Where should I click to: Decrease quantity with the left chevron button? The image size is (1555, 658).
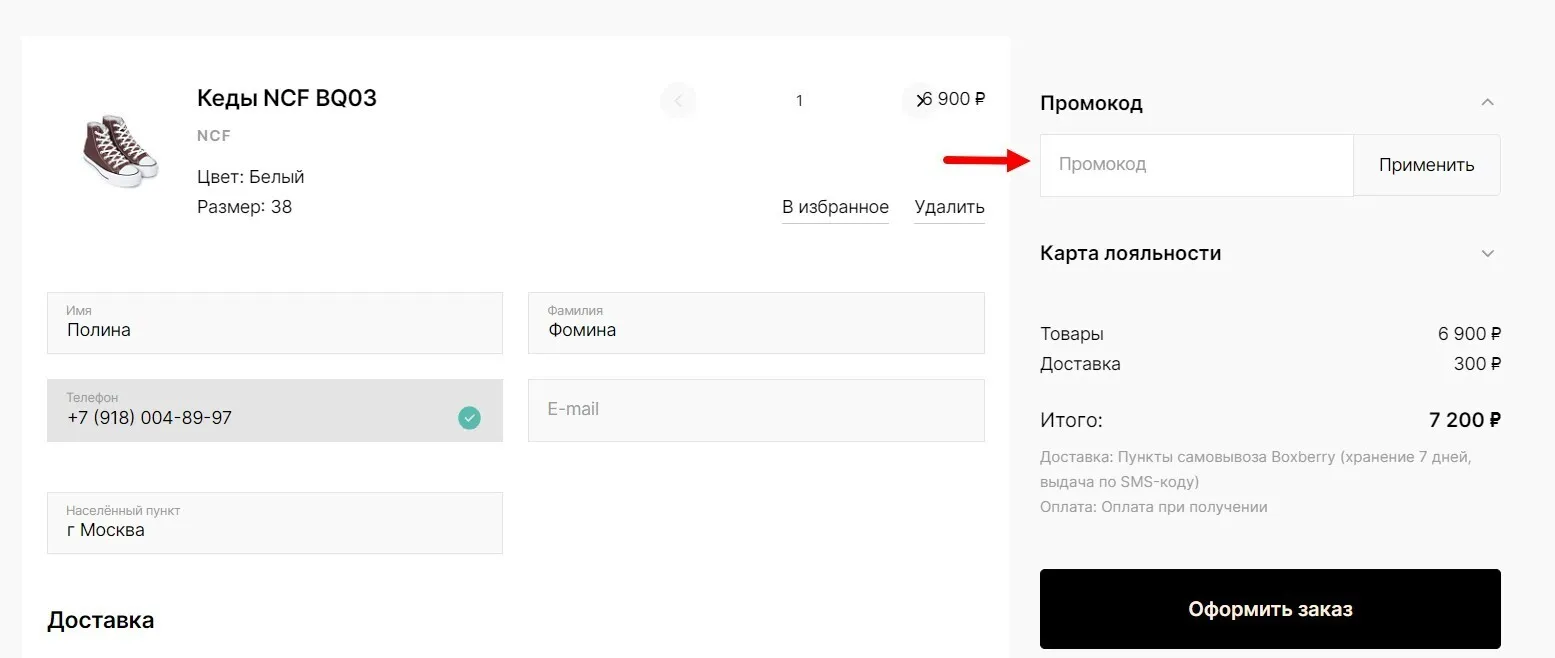[x=678, y=100]
